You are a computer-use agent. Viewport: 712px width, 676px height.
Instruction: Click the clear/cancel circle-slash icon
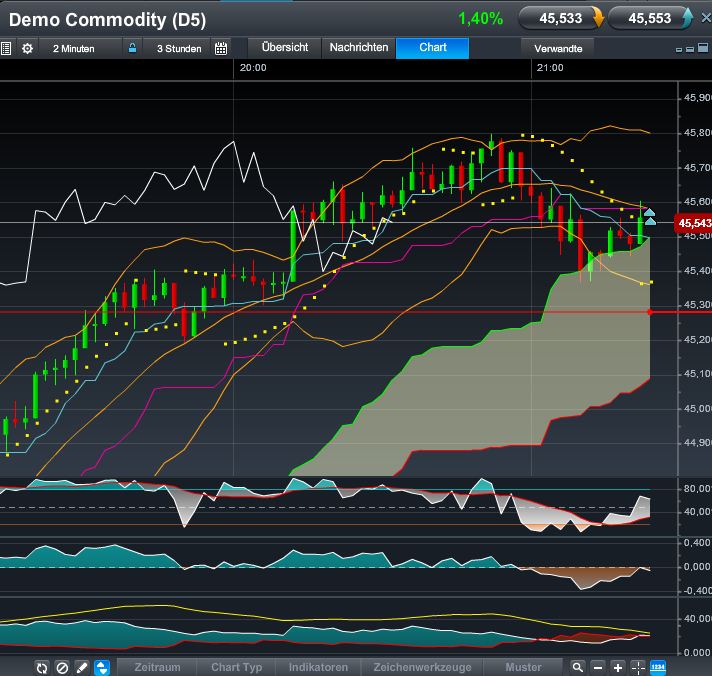(62, 667)
